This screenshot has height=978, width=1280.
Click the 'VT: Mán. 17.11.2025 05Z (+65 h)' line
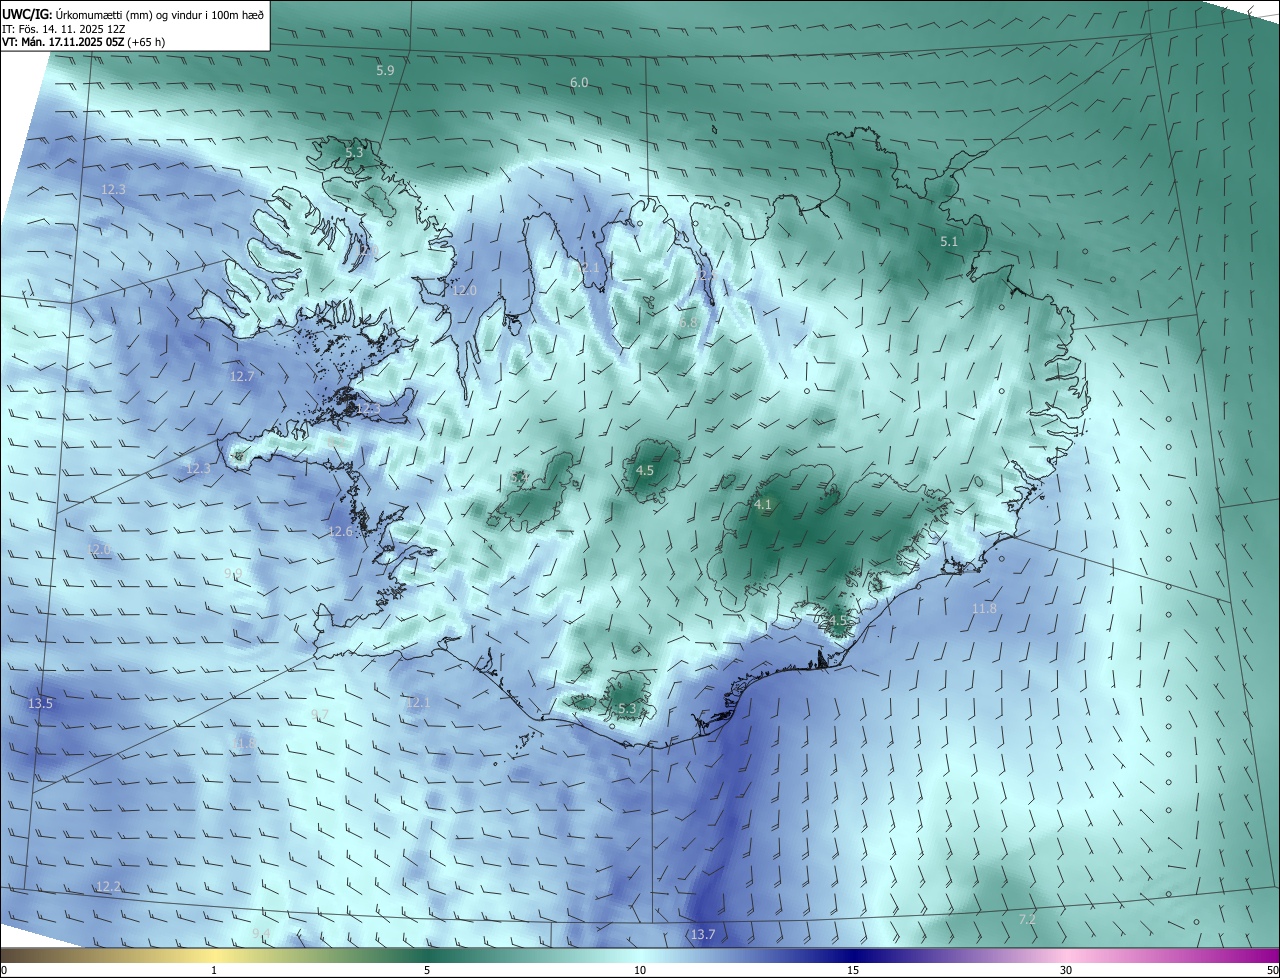click(83, 42)
